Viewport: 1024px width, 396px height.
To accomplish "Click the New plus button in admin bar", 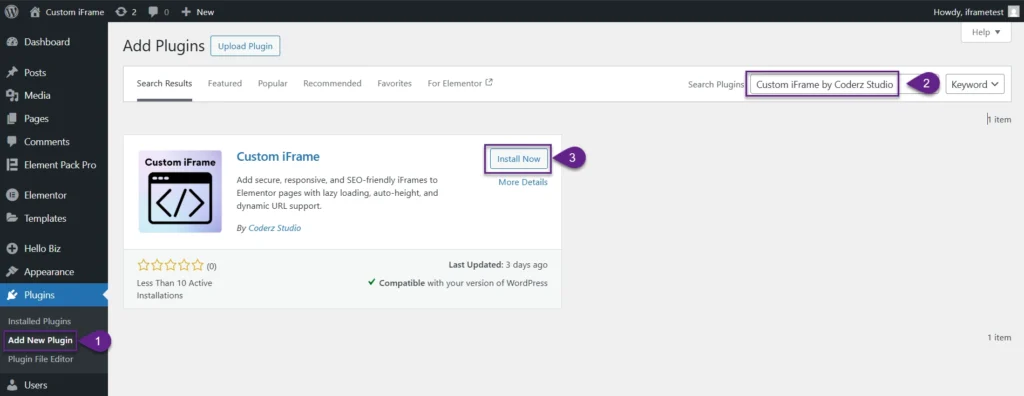I will (197, 12).
